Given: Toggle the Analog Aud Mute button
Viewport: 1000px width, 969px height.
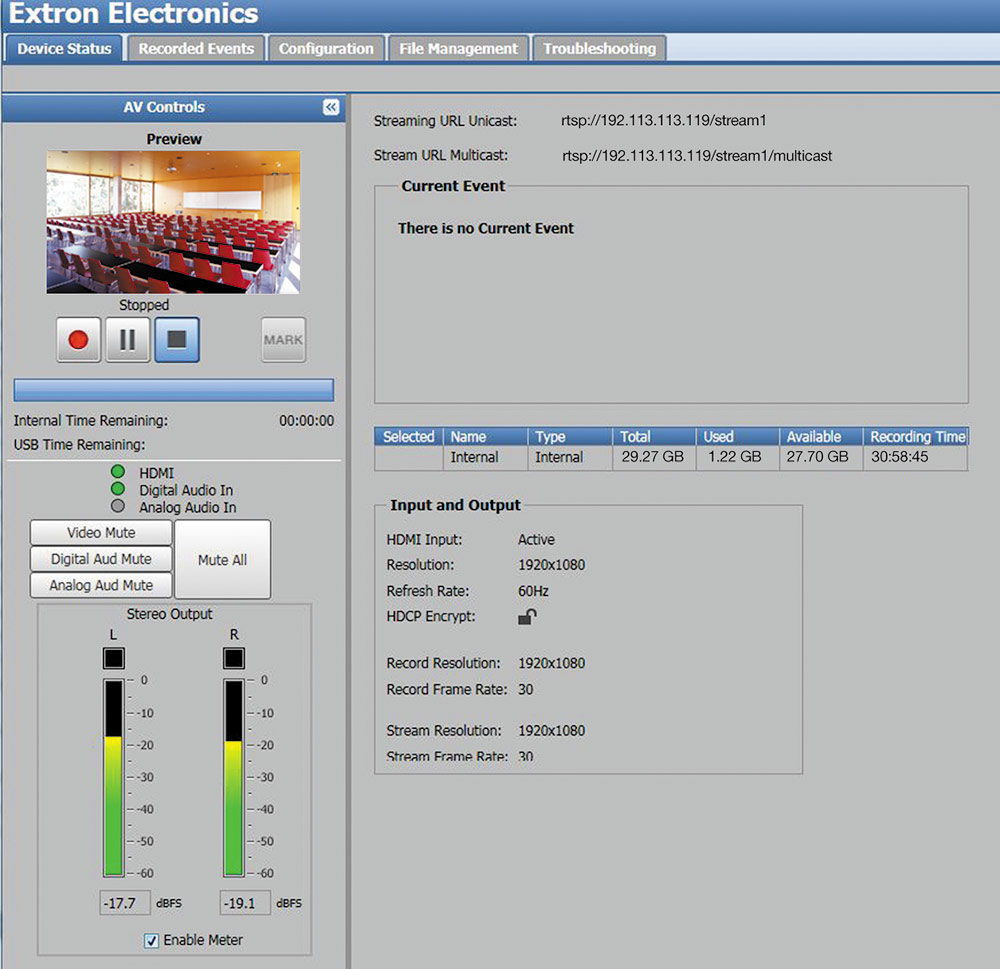Looking at the screenshot, I should tap(101, 585).
